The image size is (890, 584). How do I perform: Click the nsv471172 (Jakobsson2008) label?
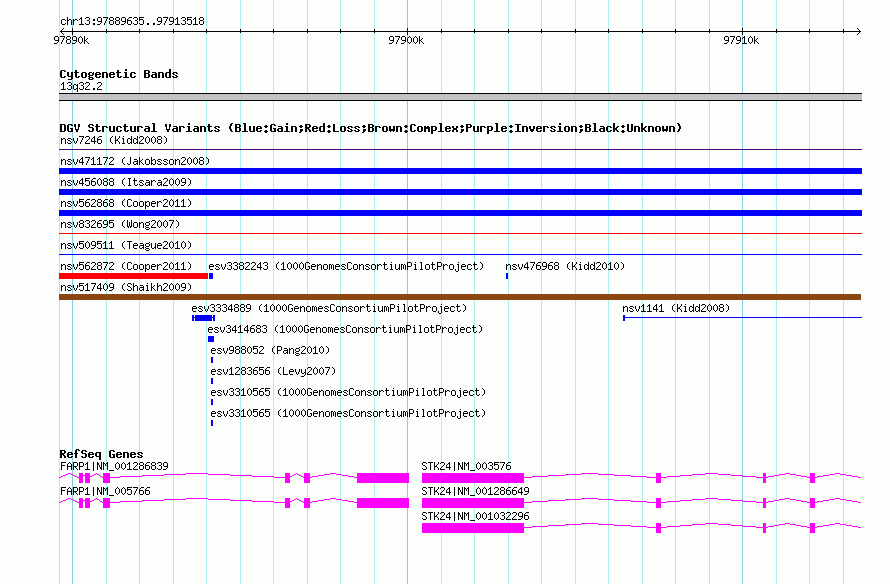[135, 161]
